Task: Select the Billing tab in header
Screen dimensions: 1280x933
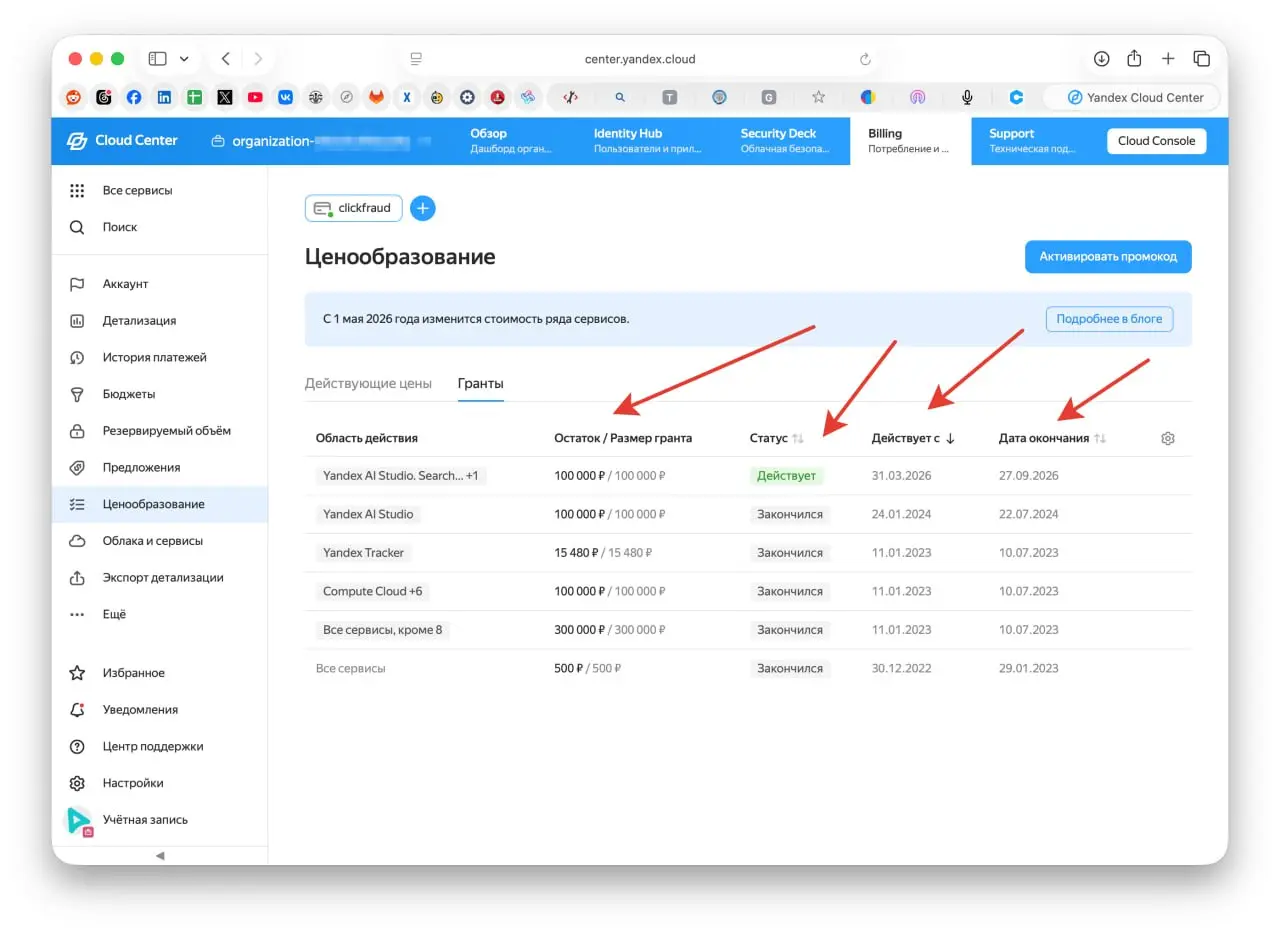Action: pyautogui.click(x=910, y=141)
